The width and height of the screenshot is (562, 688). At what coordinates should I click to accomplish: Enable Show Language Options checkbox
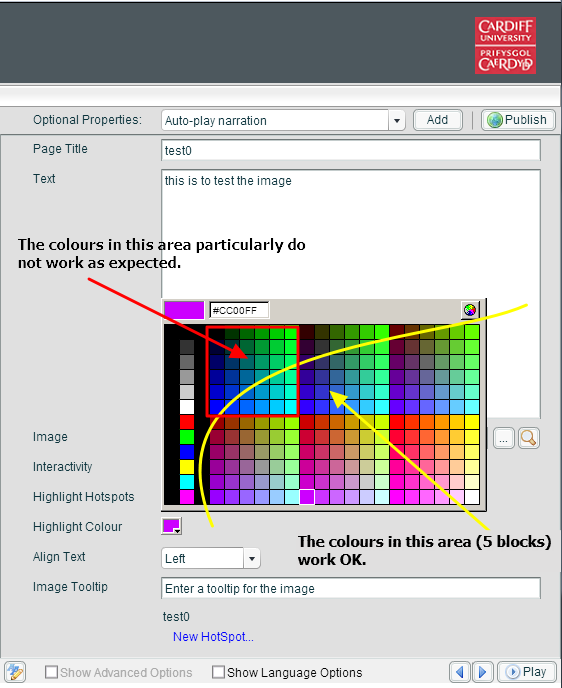tap(218, 672)
